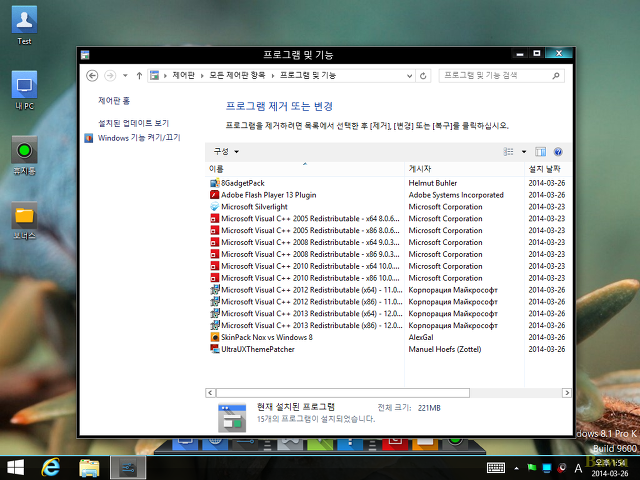Click publisher Helmut Buhler
640x480 pixels.
point(433,183)
